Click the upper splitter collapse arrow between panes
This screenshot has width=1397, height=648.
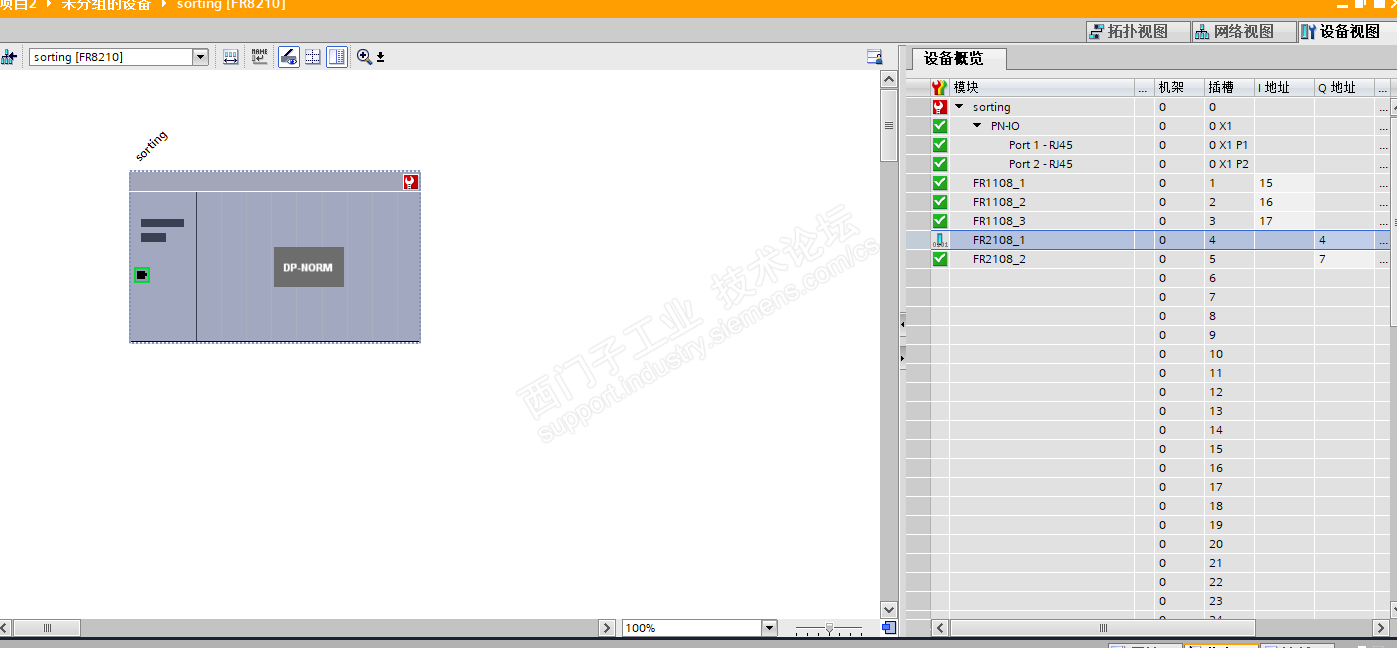click(x=902, y=325)
